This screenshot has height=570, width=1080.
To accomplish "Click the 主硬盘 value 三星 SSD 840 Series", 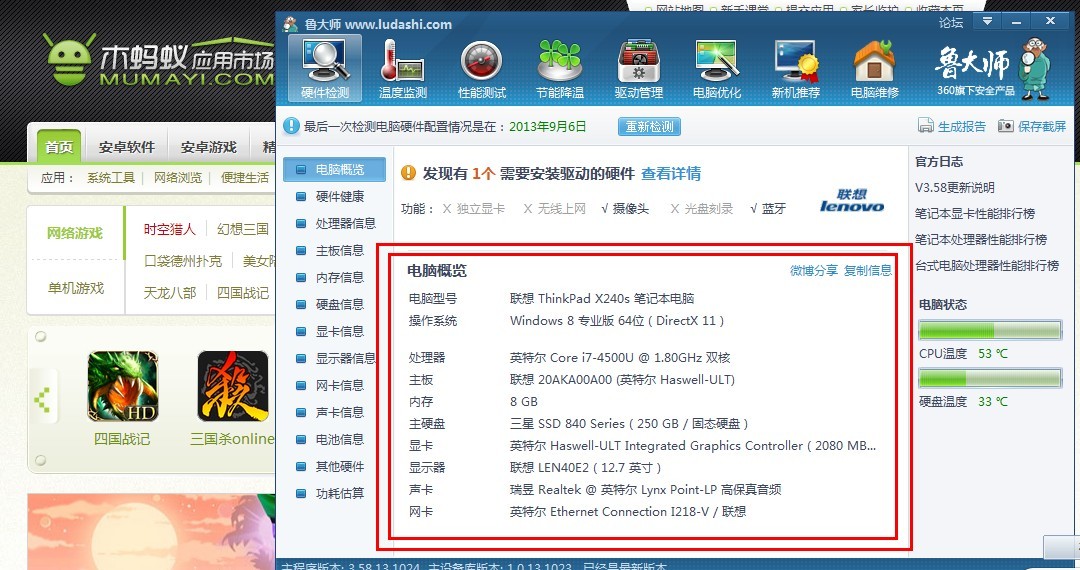I will pos(629,424).
